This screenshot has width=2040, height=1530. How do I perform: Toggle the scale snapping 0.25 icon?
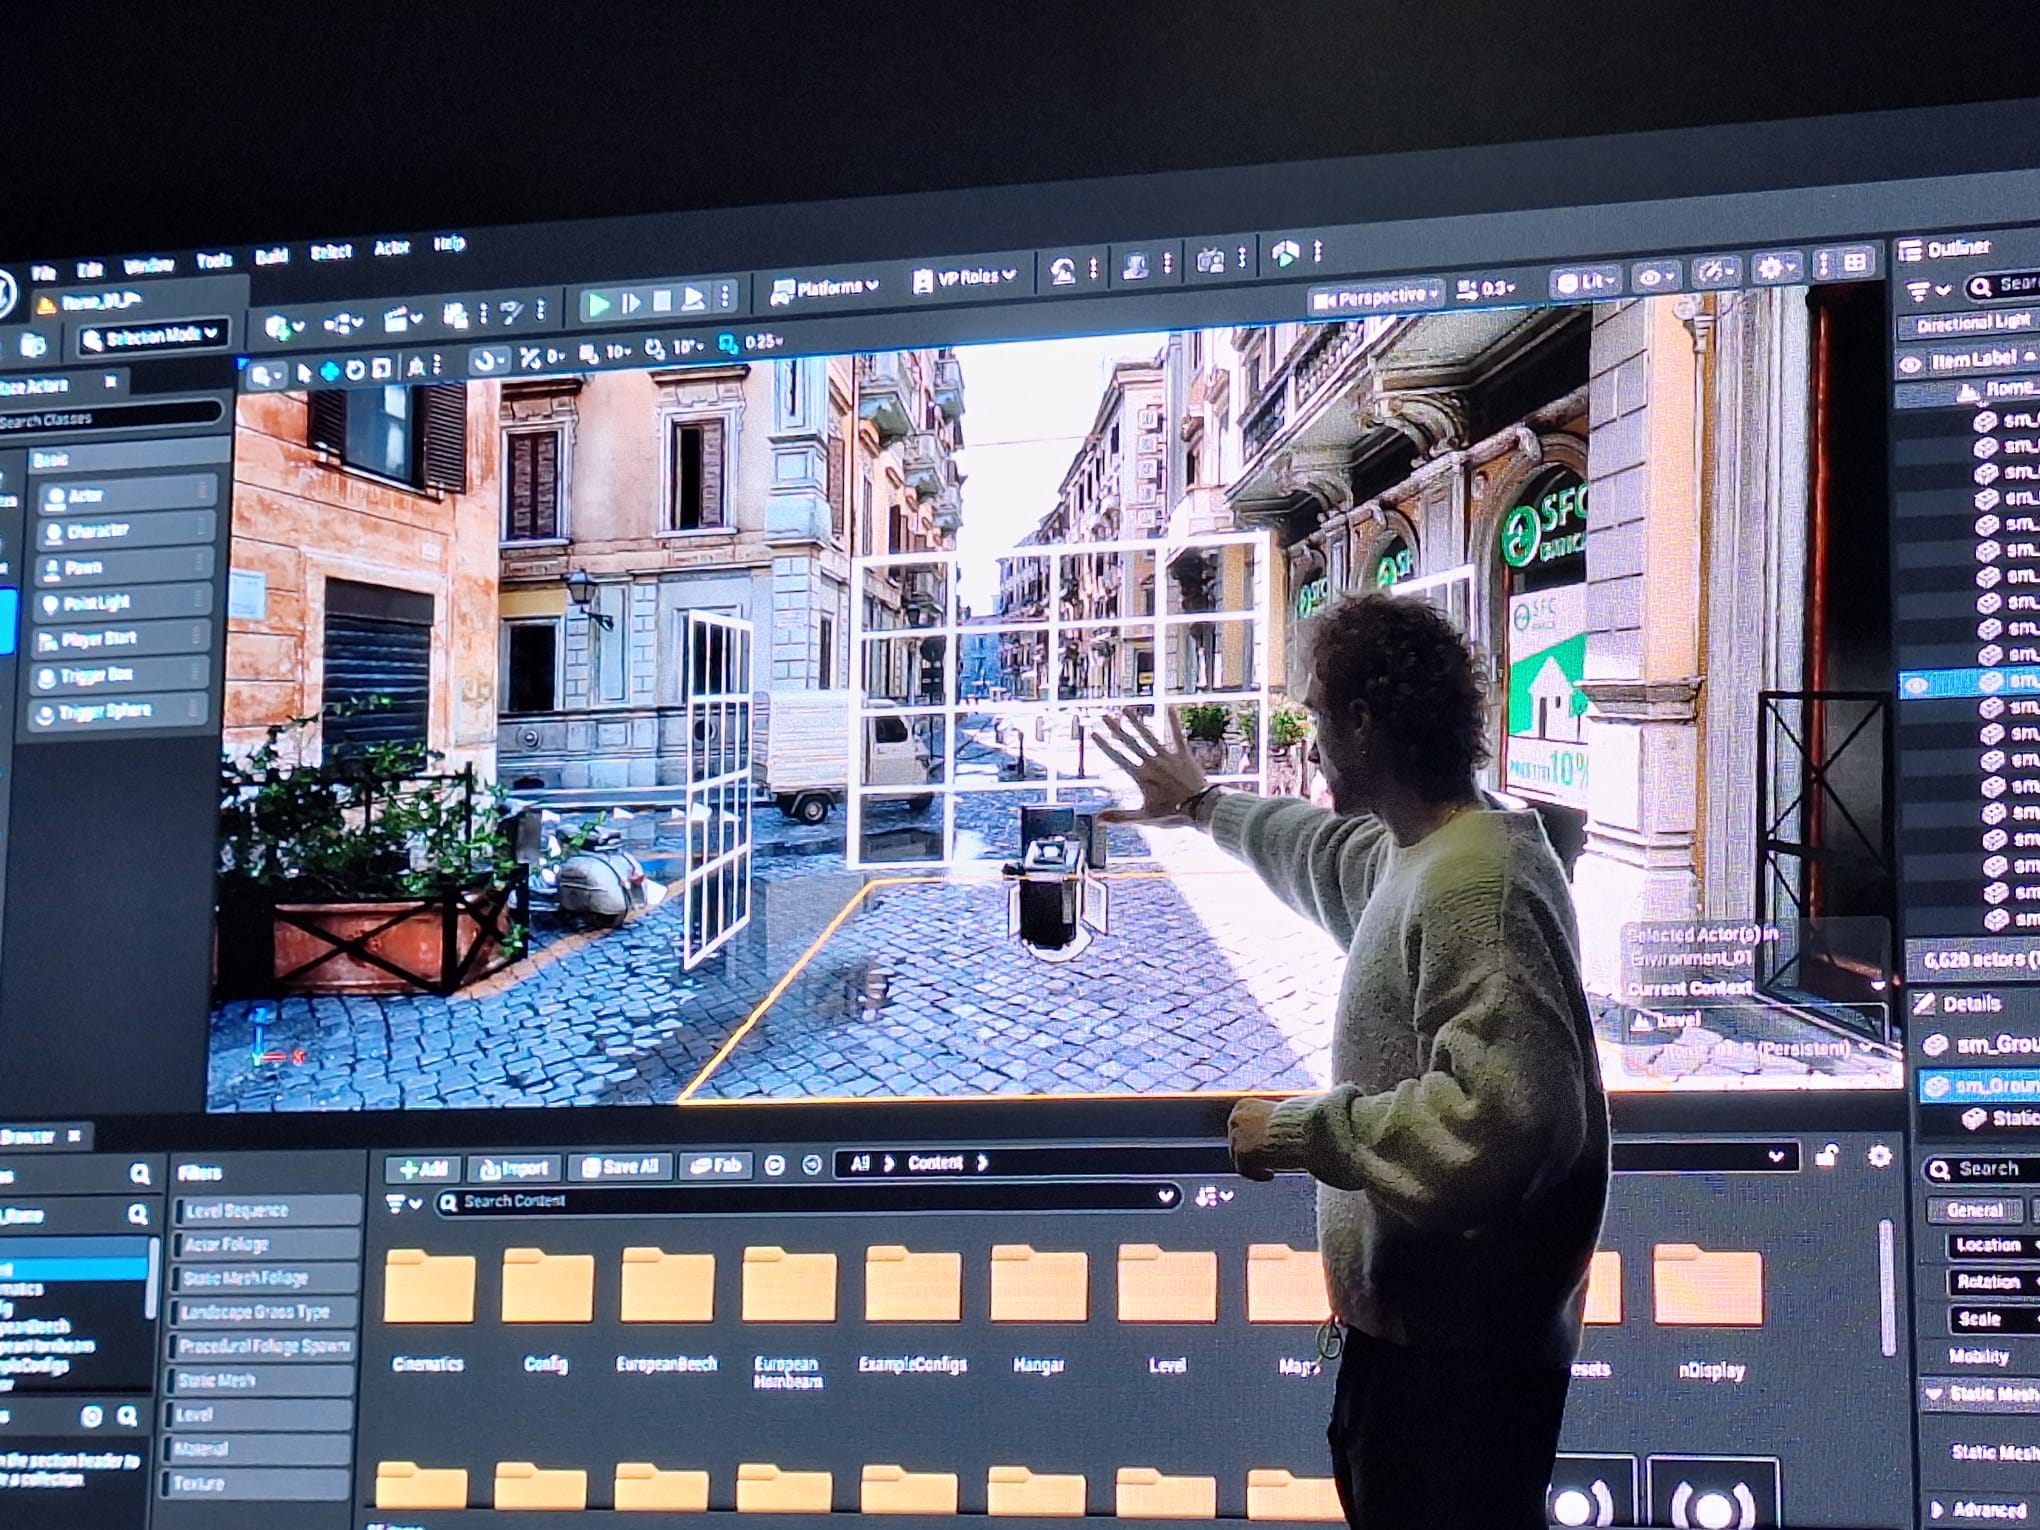pyautogui.click(x=729, y=344)
